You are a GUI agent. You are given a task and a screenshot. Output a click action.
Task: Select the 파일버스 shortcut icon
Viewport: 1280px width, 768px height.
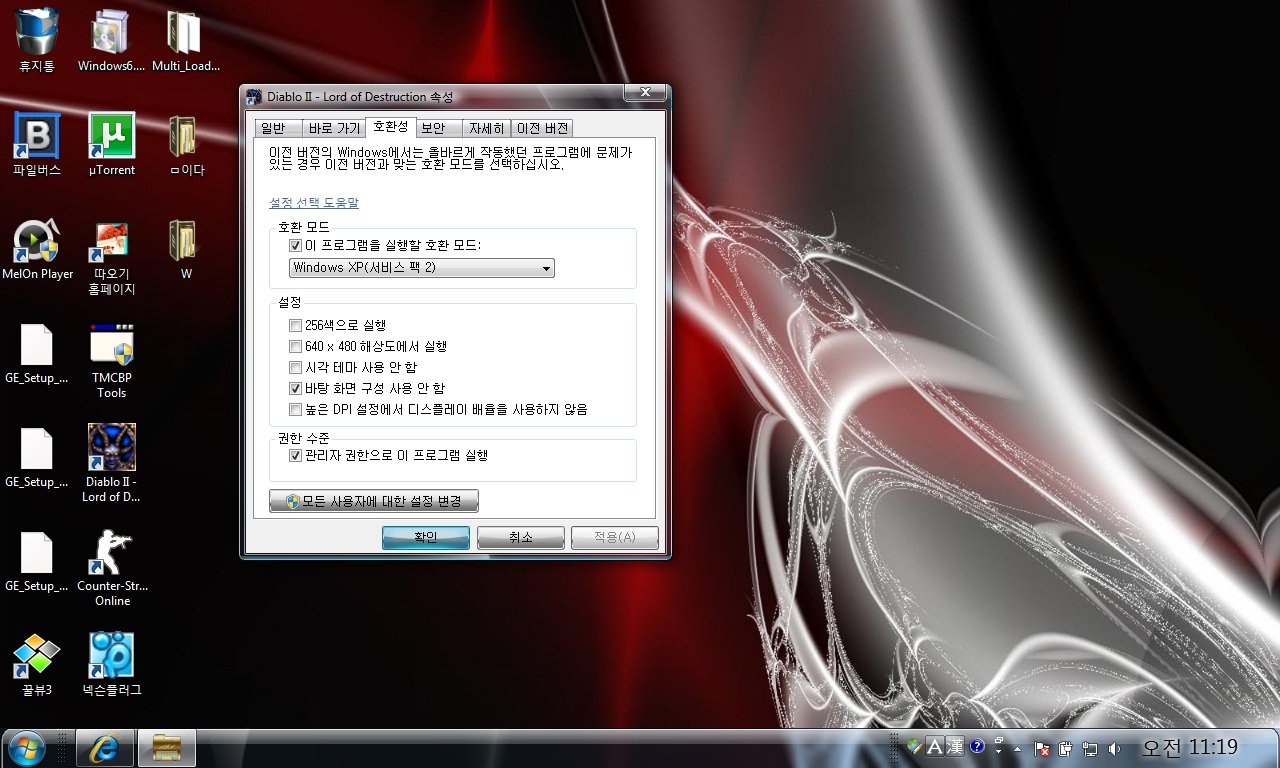click(x=37, y=144)
